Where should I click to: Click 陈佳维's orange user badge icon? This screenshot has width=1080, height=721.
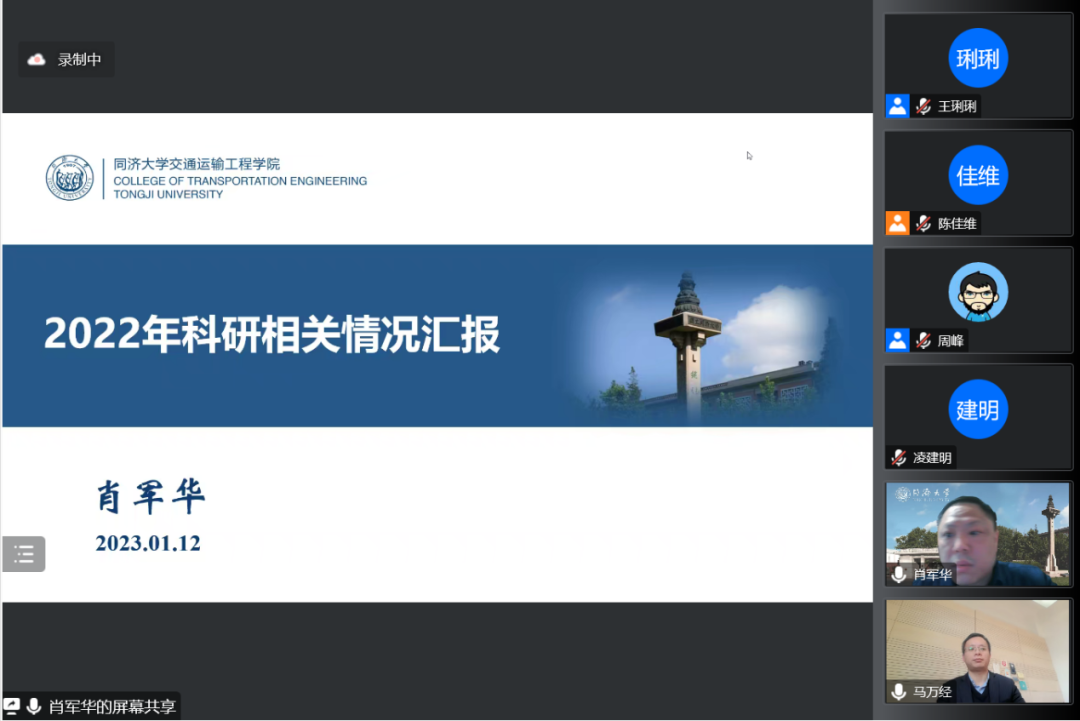tap(897, 223)
